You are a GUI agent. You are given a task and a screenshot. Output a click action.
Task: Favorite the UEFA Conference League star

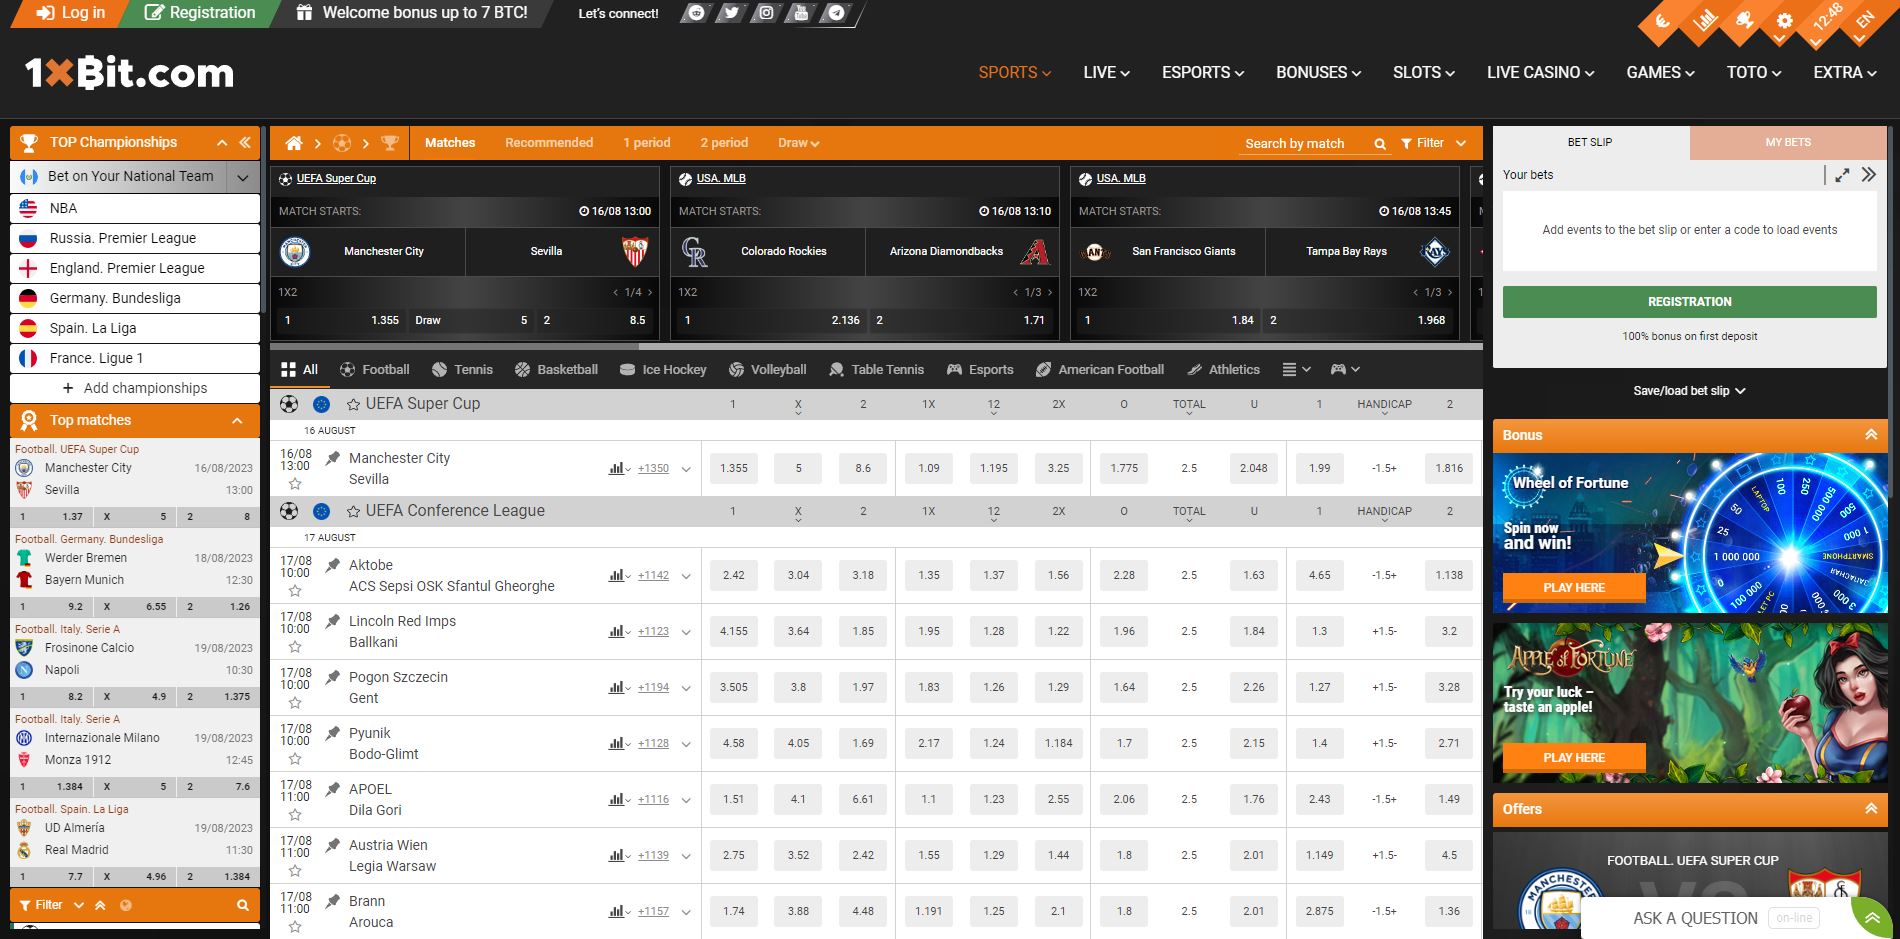point(353,511)
